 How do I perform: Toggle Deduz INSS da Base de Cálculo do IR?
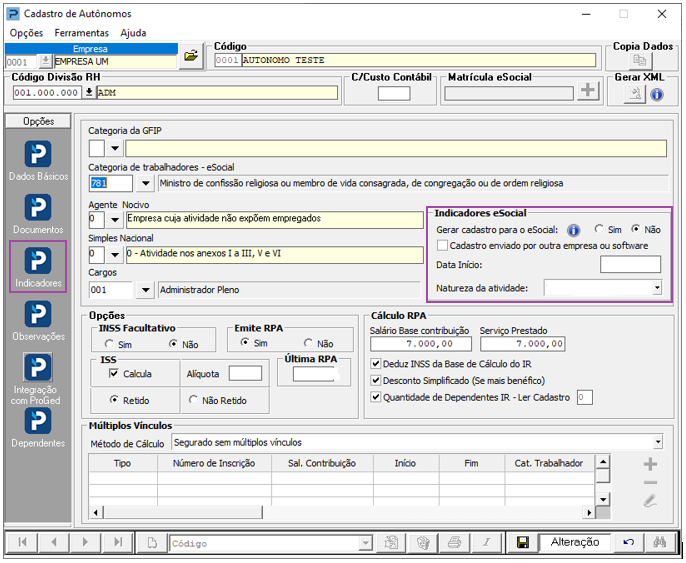point(375,364)
